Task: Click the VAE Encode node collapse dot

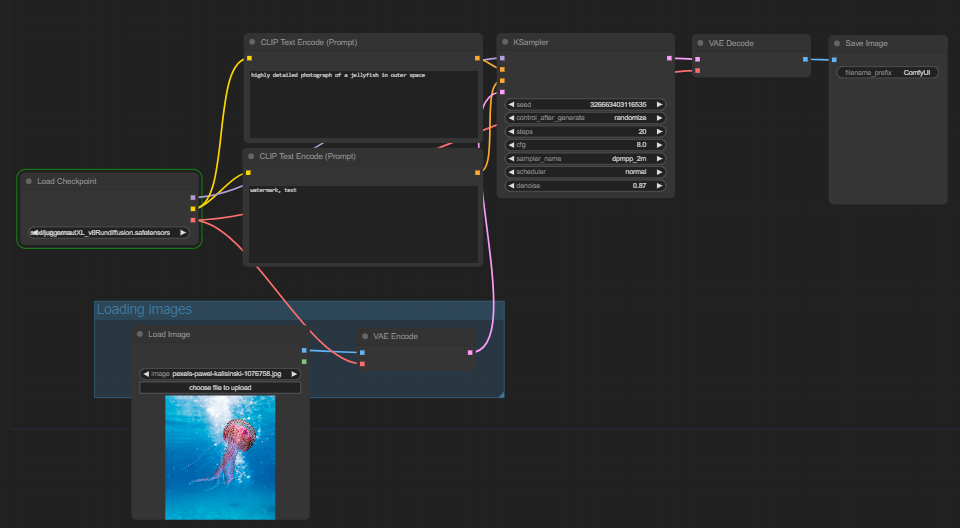Action: click(x=365, y=336)
